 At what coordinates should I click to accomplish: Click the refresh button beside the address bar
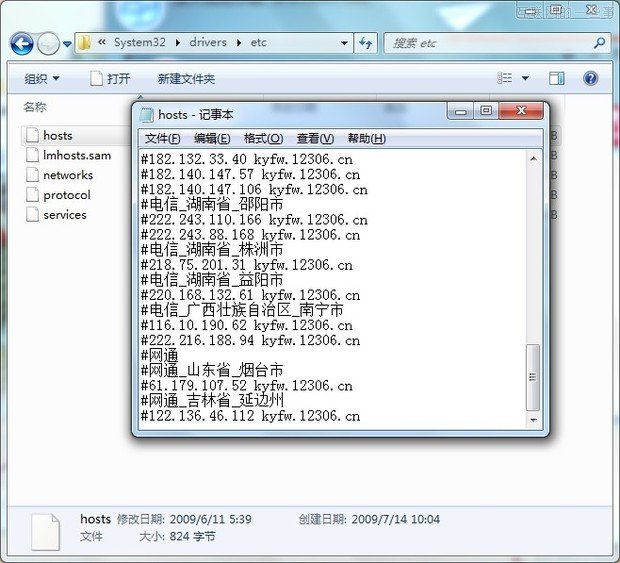coord(366,43)
